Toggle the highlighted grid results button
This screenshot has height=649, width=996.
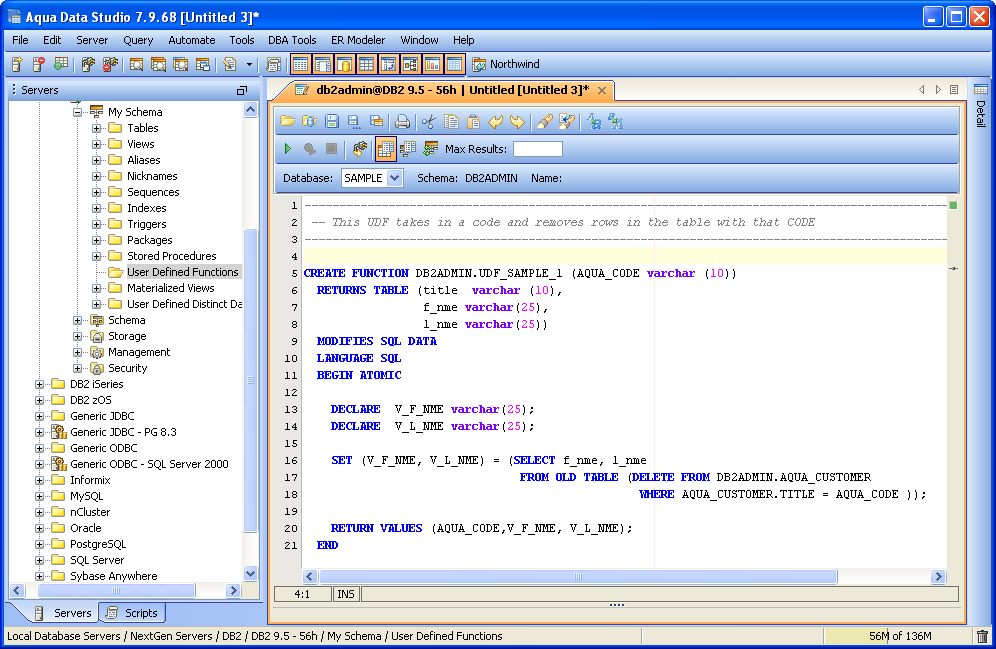pos(385,149)
